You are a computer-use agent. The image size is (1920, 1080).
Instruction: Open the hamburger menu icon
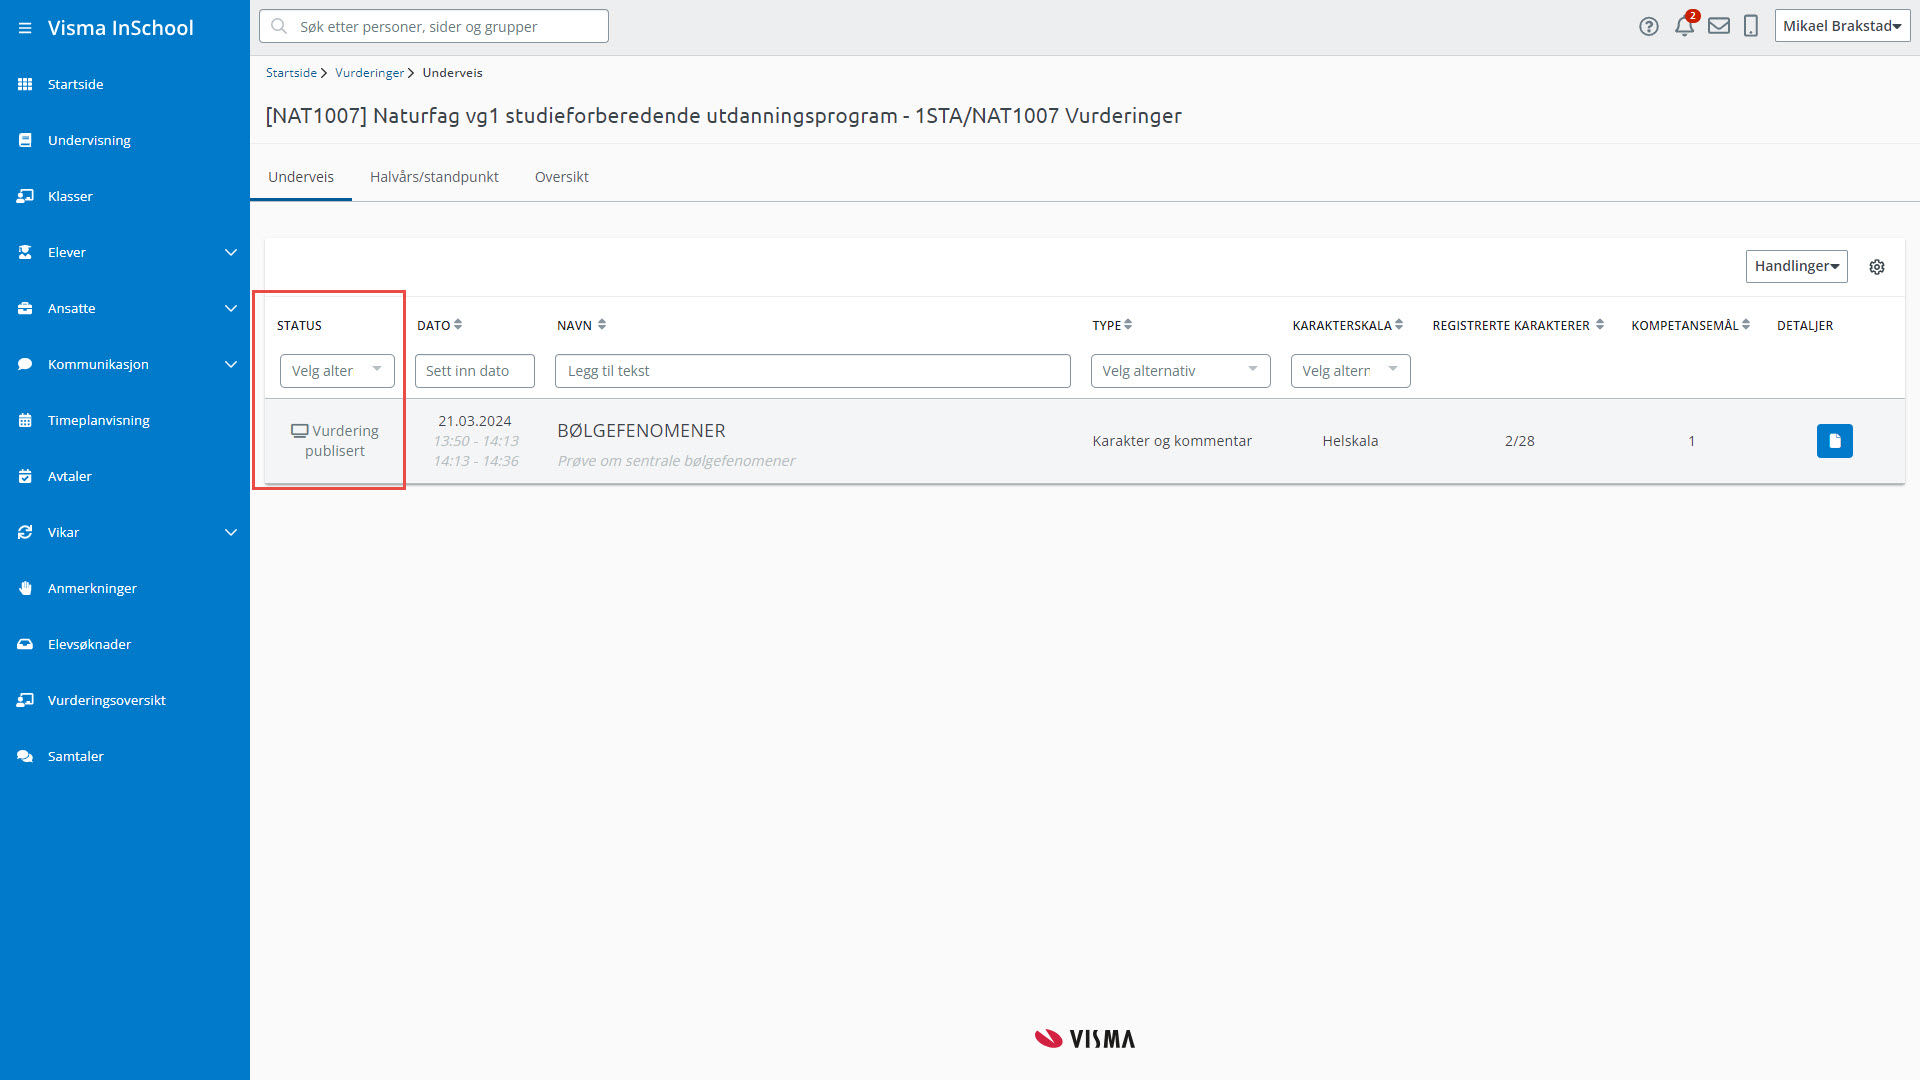(25, 28)
